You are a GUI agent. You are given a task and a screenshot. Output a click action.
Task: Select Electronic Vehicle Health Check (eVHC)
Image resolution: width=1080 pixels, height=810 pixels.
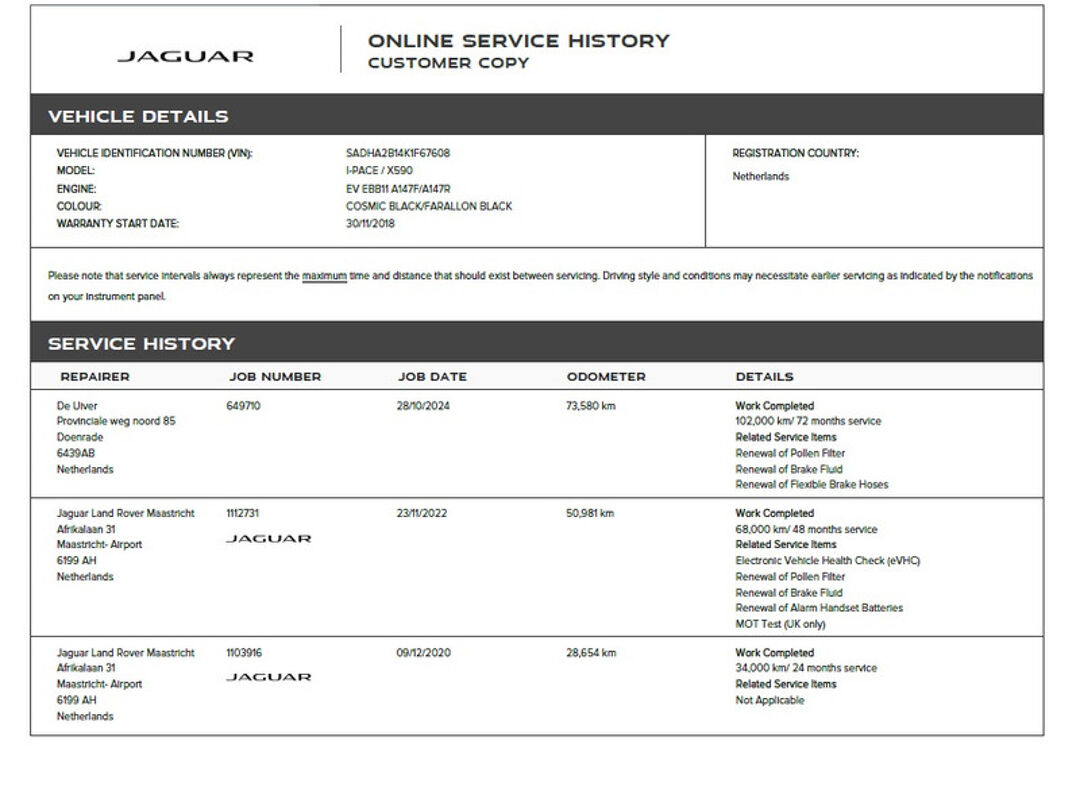tap(827, 561)
